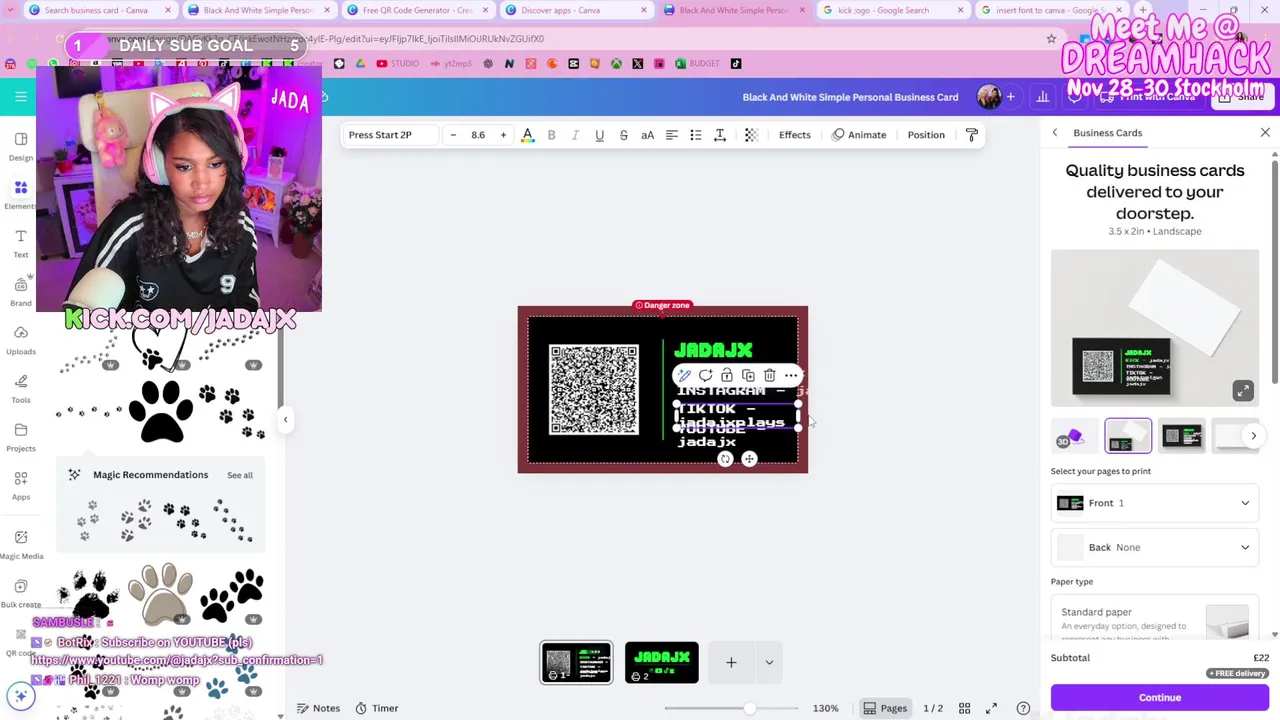Toggle bold formatting
The height and width of the screenshot is (720, 1280).
[x=551, y=135]
